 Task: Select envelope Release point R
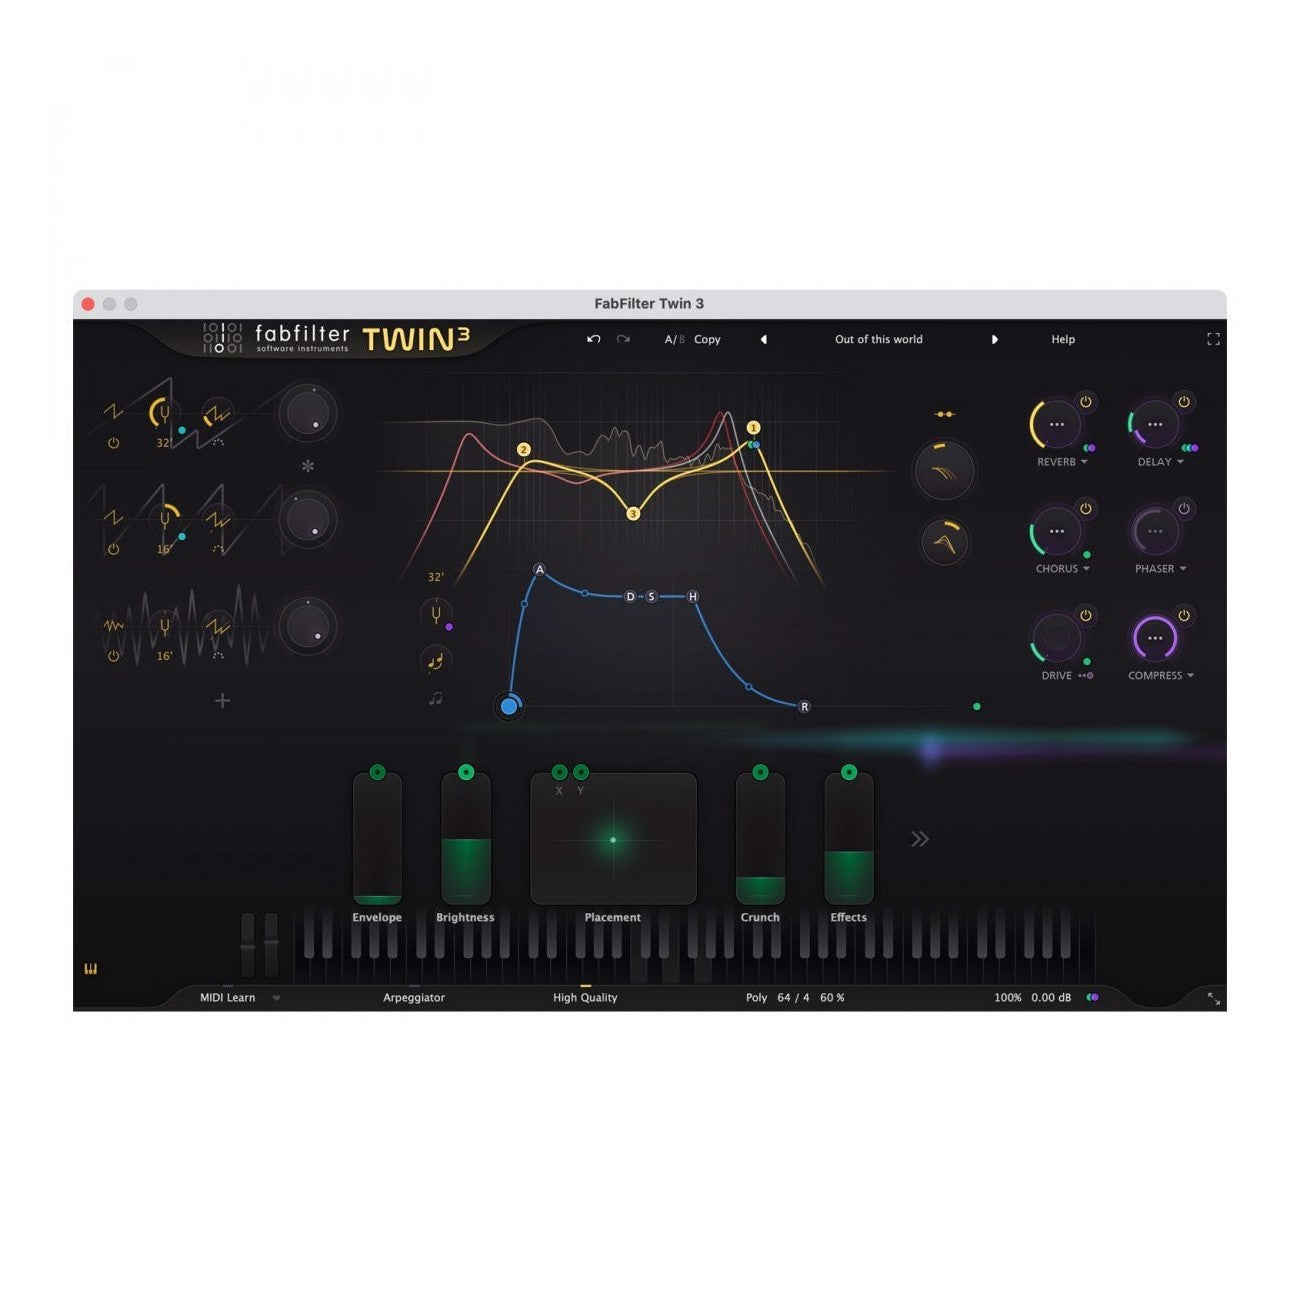coord(804,707)
